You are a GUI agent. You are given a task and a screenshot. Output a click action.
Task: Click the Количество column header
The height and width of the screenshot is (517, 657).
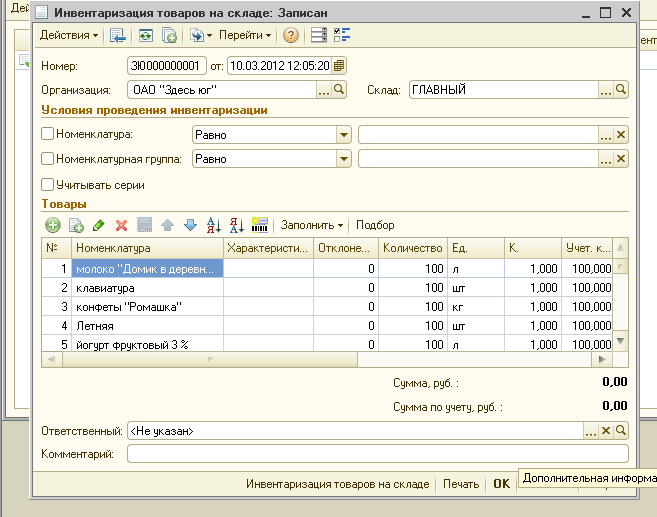[x=413, y=248]
